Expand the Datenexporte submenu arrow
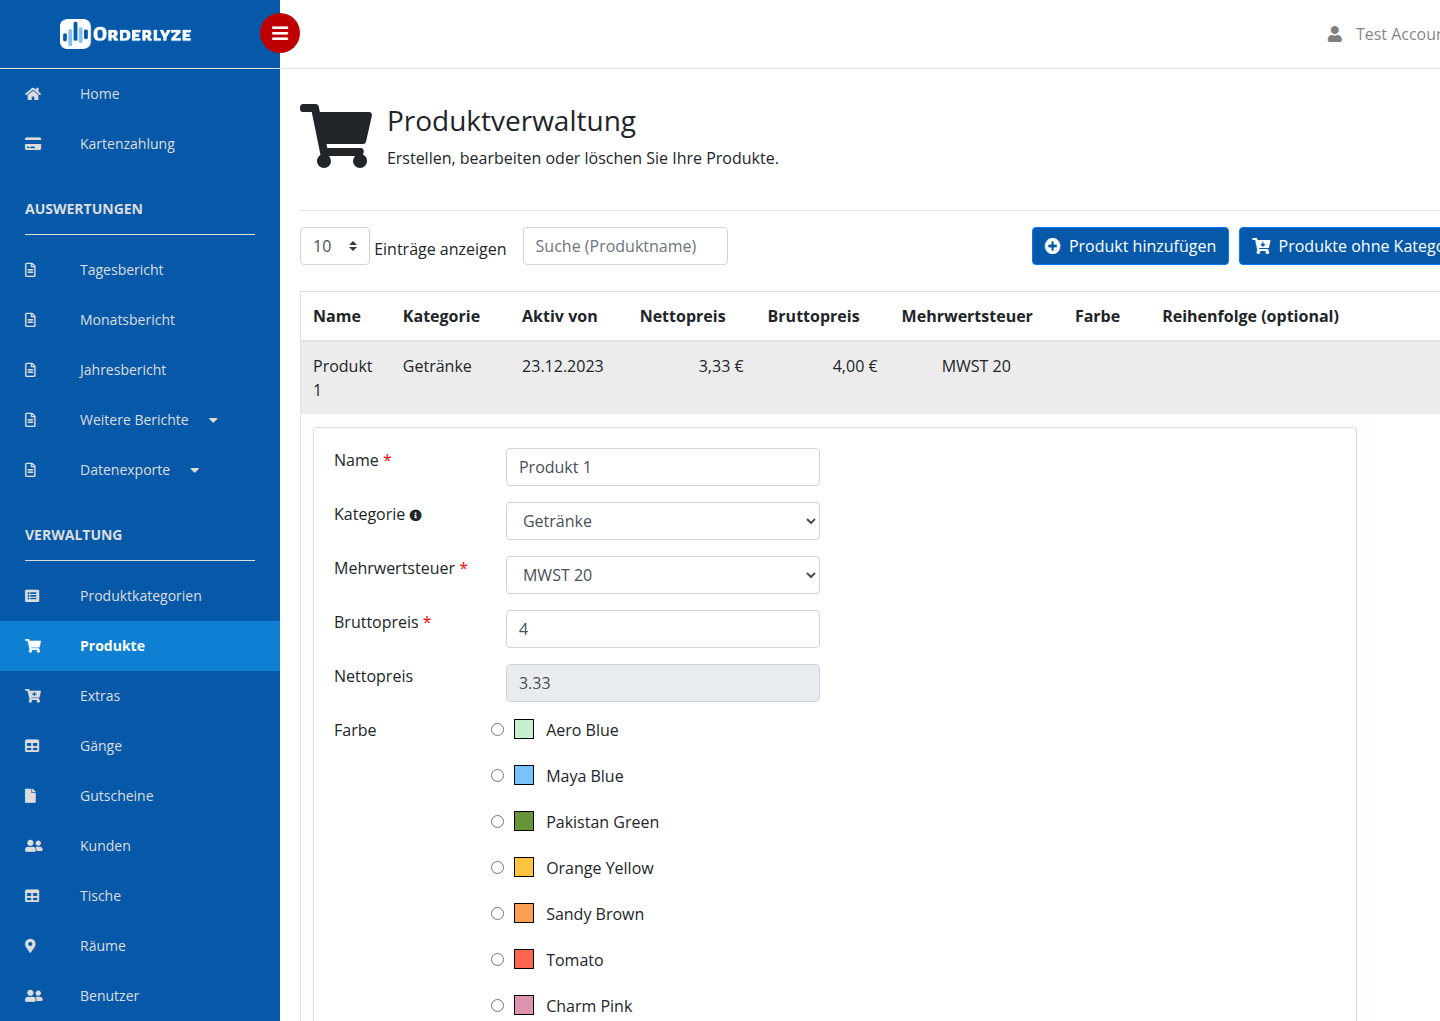The height and width of the screenshot is (1021, 1440). click(195, 471)
